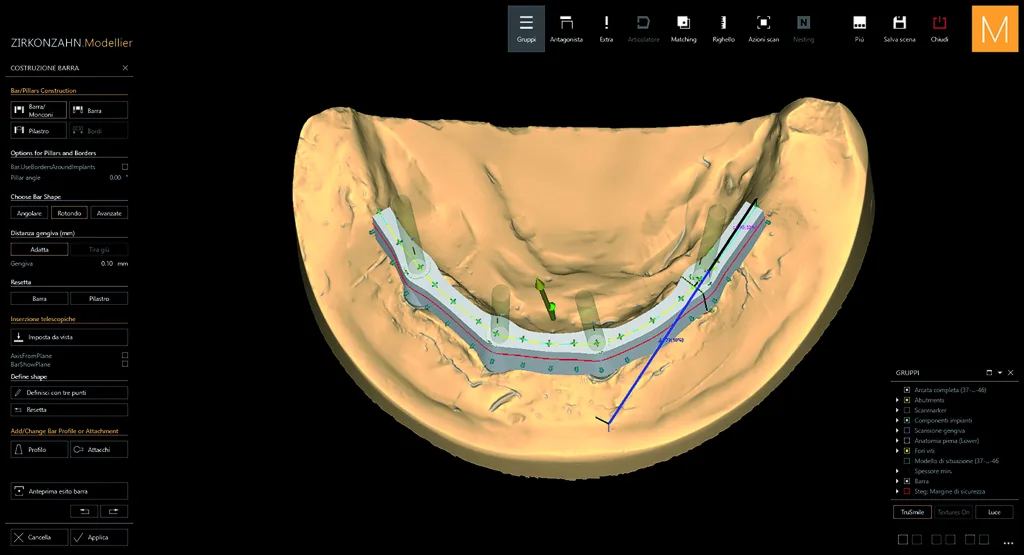Expand the Fori viti tree node
Screen dimensions: 1024x555
click(x=897, y=451)
